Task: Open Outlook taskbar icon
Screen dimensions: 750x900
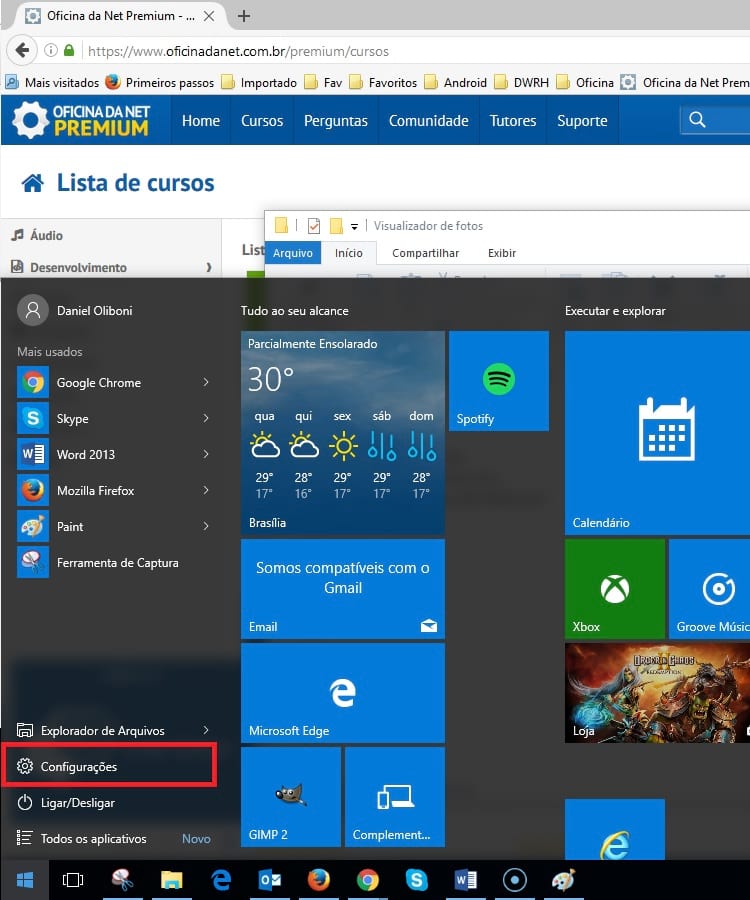Action: pos(270,879)
